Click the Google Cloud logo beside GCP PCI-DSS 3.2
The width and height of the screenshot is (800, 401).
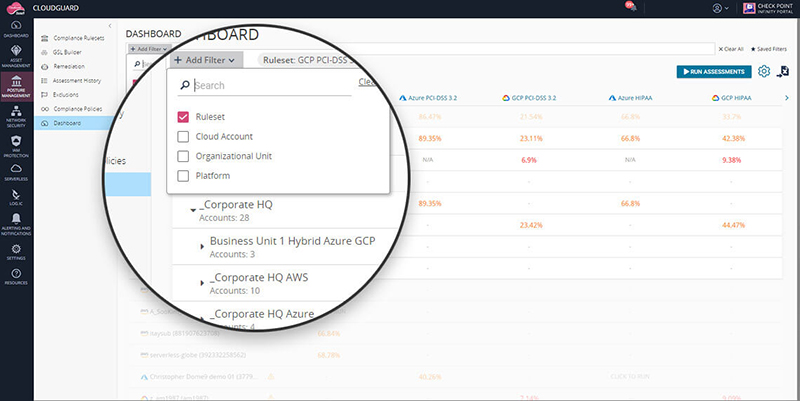[506, 98]
